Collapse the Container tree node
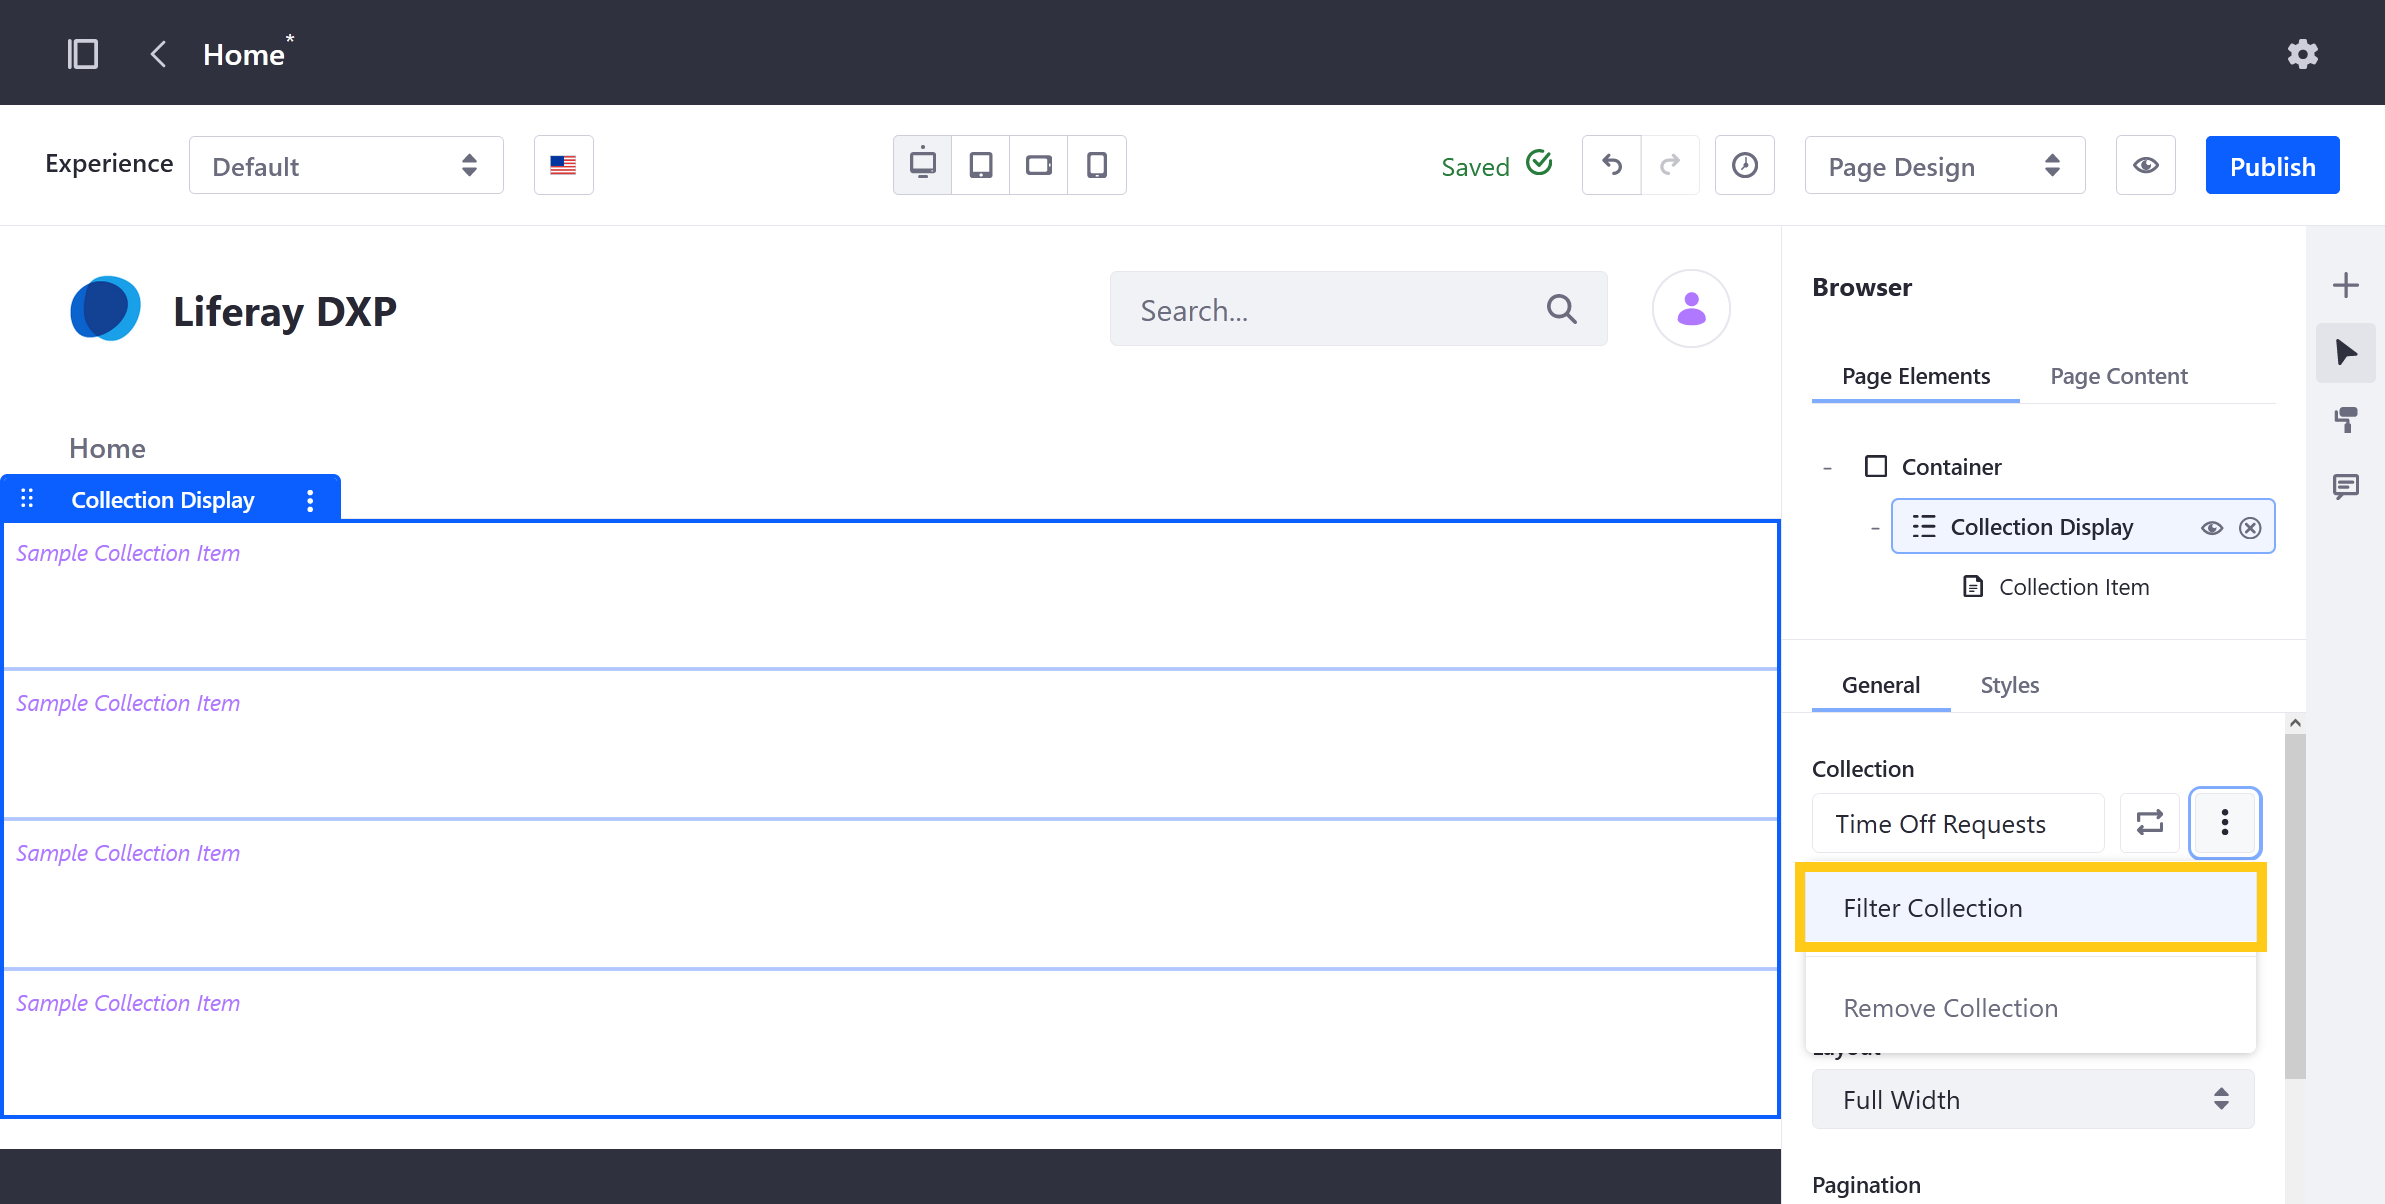Screen dimensions: 2385x1204 pyautogui.click(x=1828, y=467)
